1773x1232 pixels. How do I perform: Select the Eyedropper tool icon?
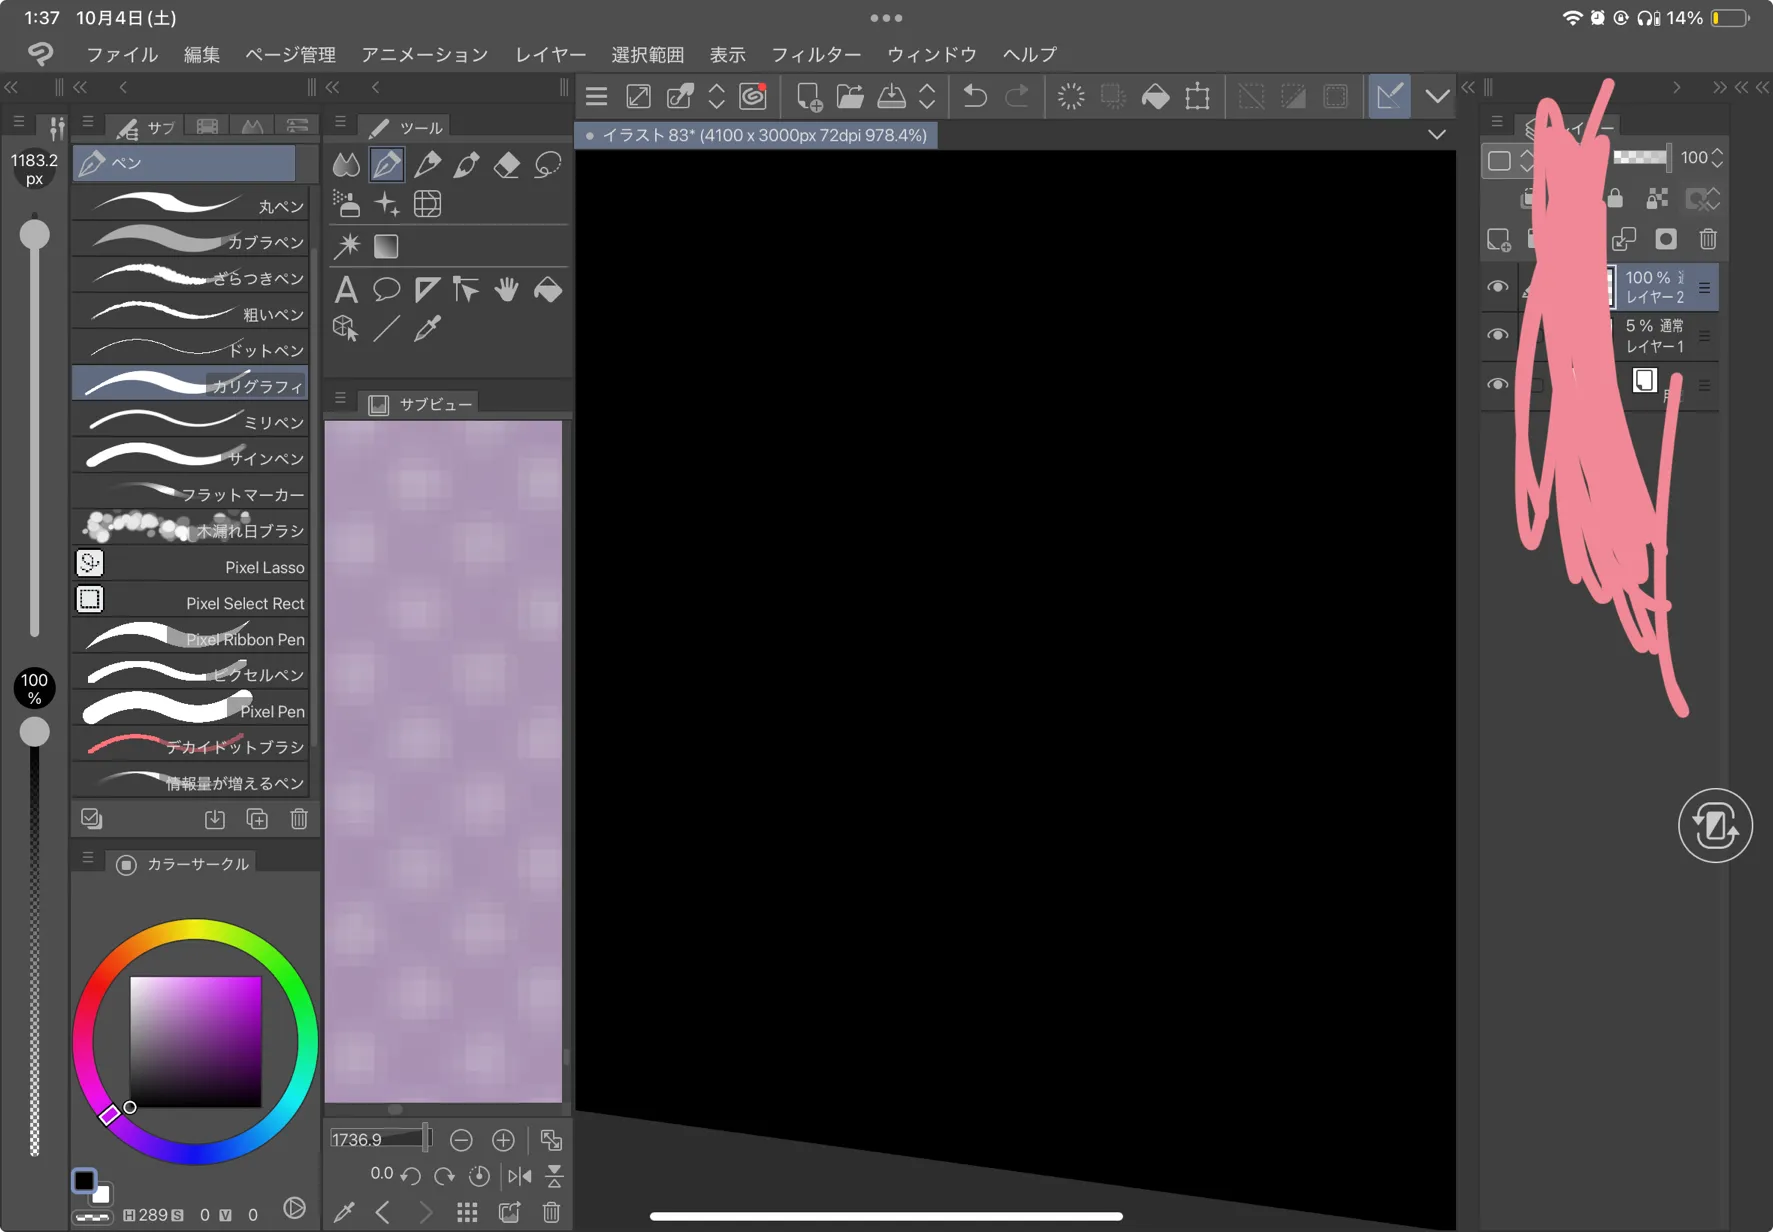tap(427, 328)
